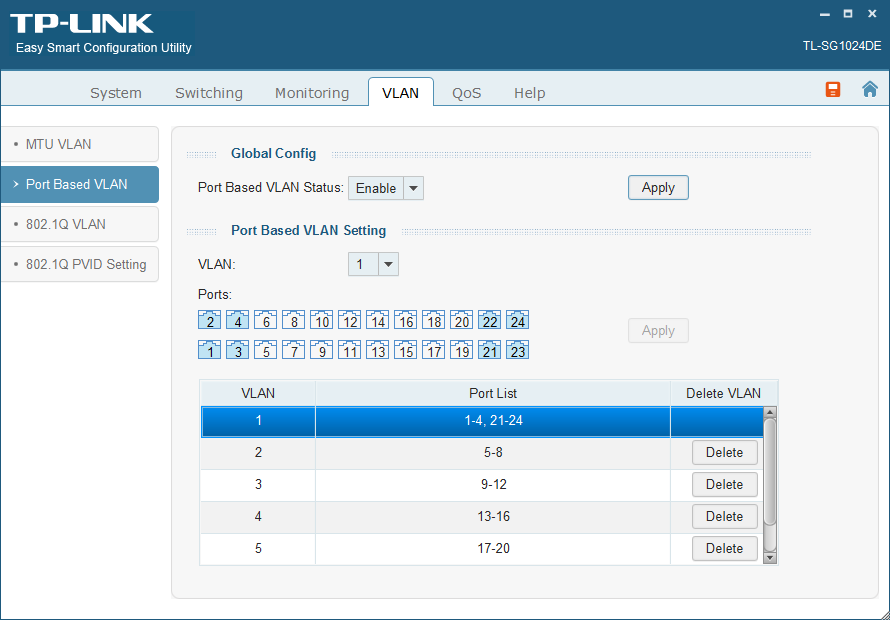This screenshot has width=890, height=620.
Task: Toggle port 4 icon
Action: coord(237,320)
